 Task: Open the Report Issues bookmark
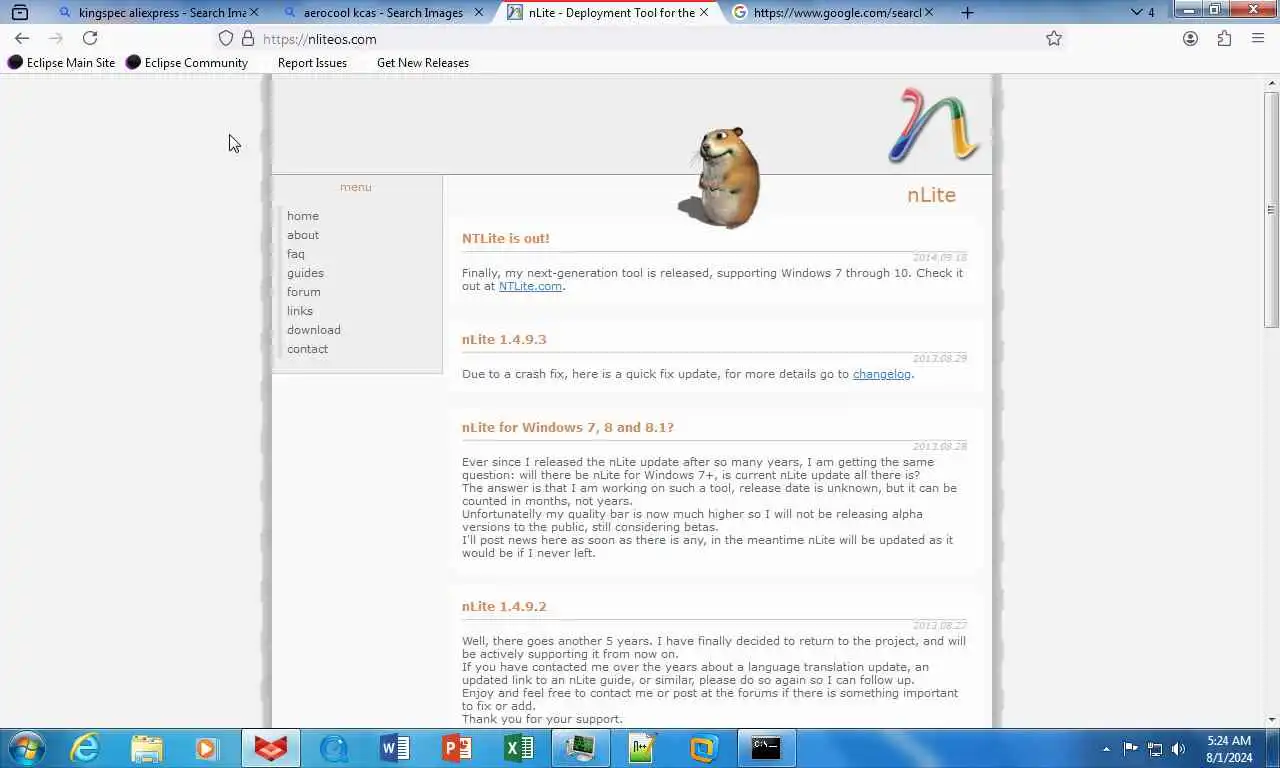coord(312,62)
